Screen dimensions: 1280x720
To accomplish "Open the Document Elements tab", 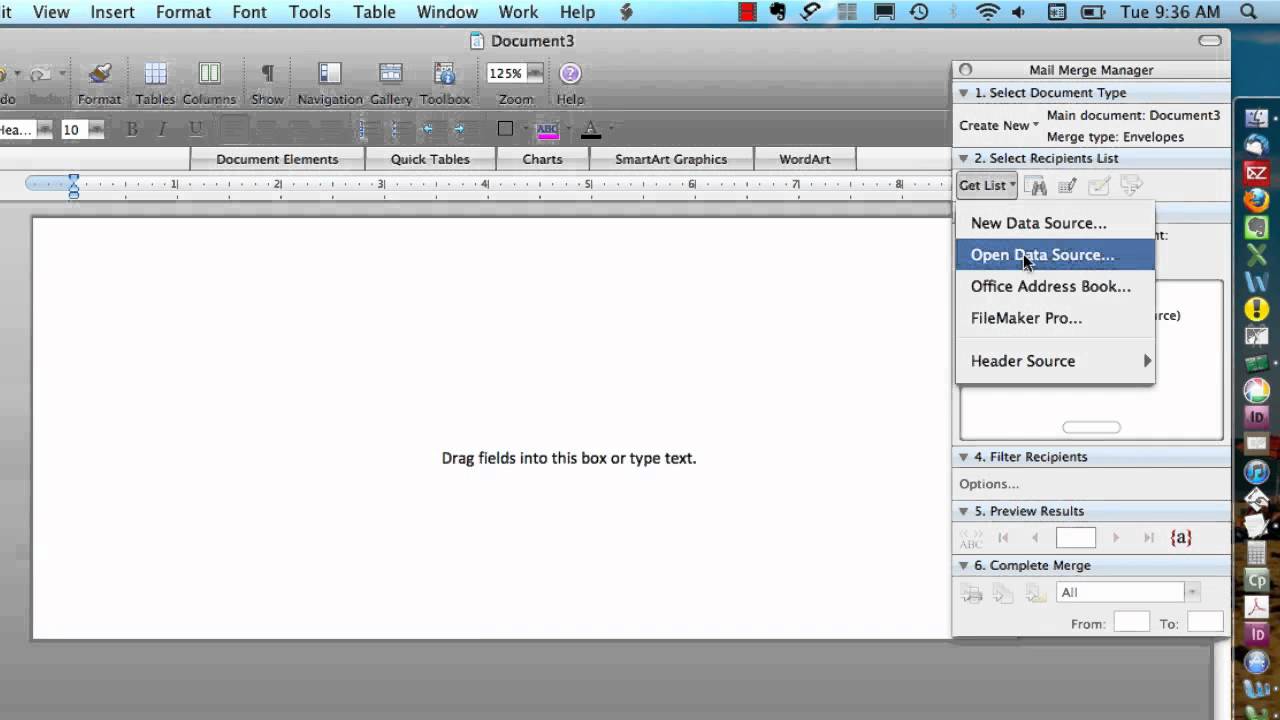I will point(277,159).
